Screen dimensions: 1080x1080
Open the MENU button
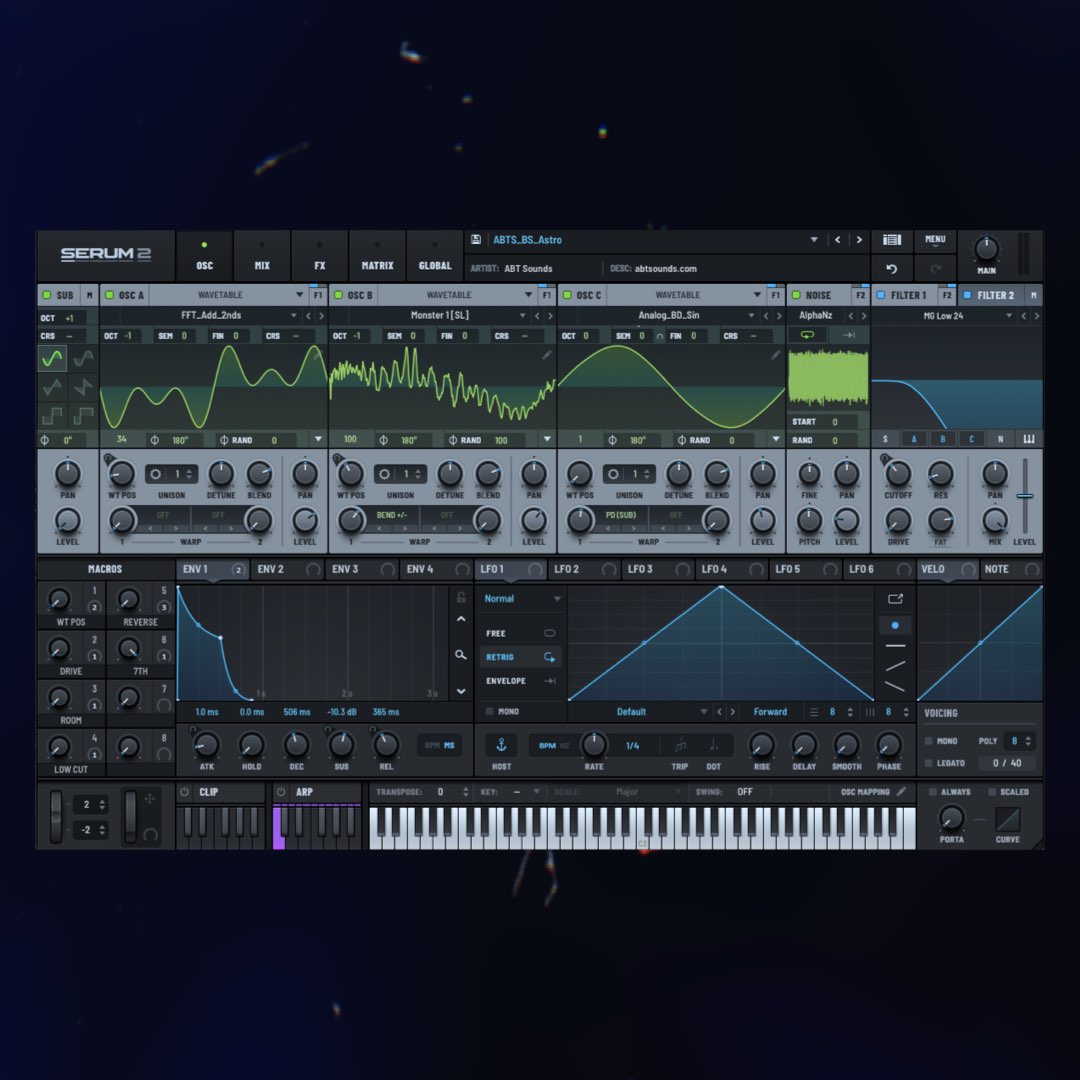click(935, 240)
